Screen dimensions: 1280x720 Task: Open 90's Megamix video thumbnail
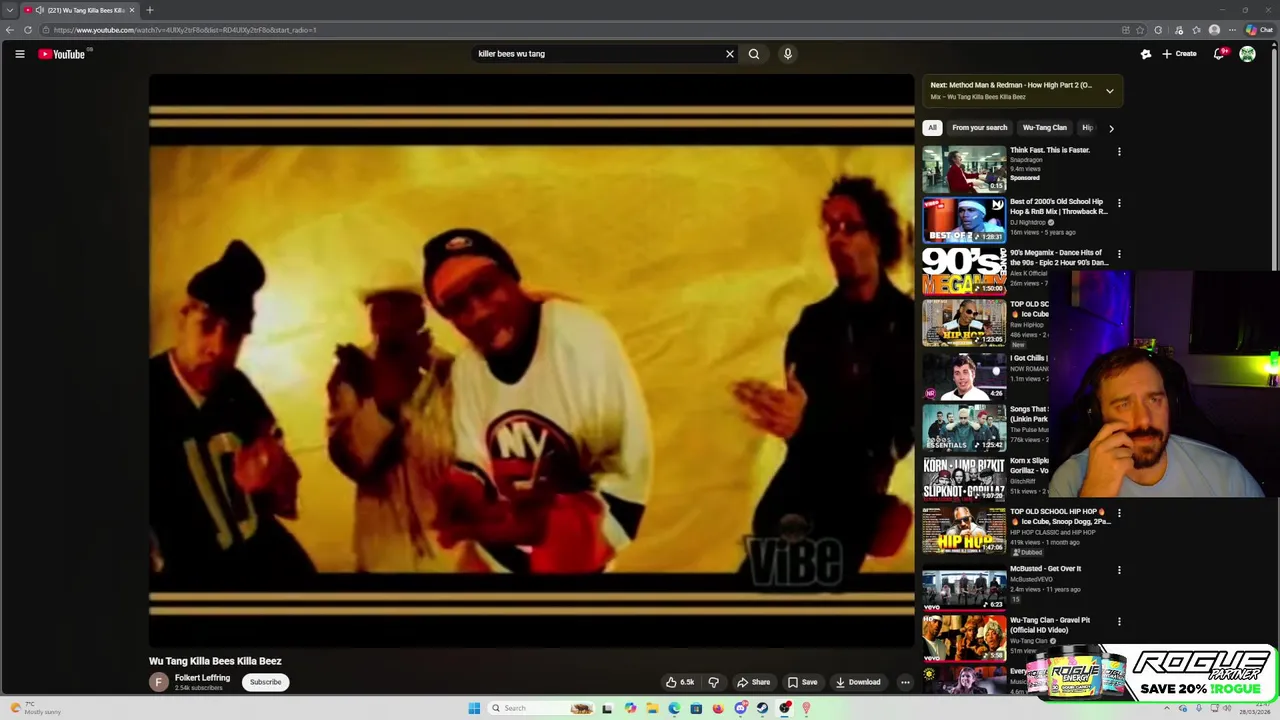(964, 271)
